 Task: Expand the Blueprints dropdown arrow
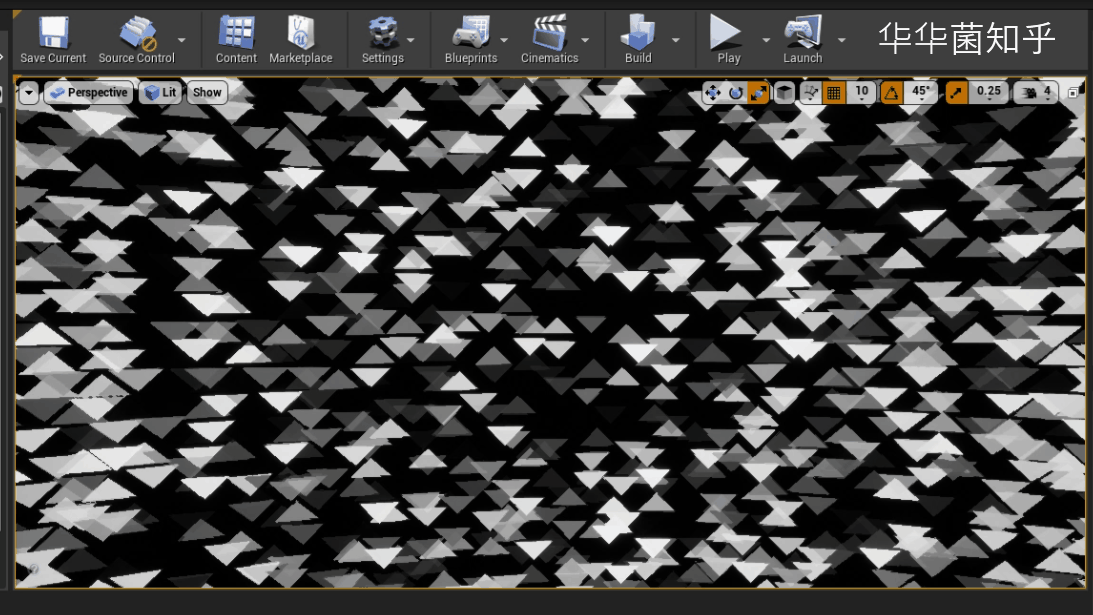point(504,40)
